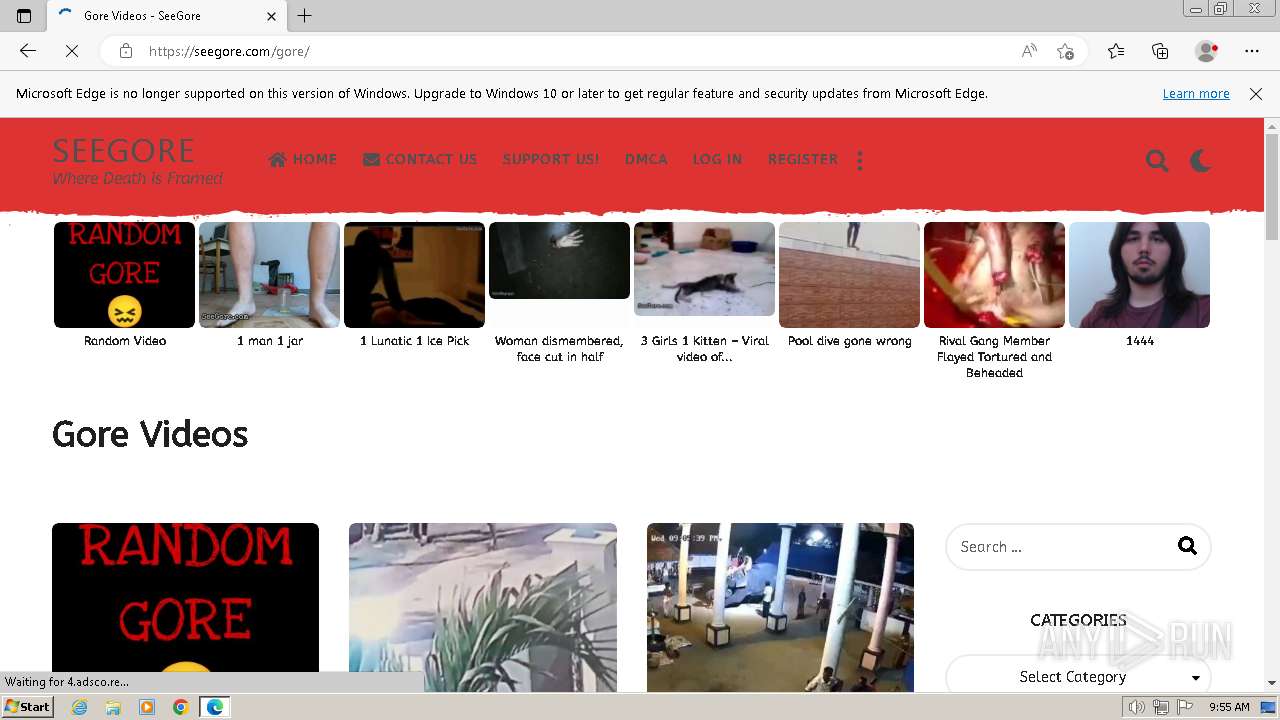Go back to the previous page
Image resolution: width=1280 pixels, height=720 pixels.
tap(28, 51)
